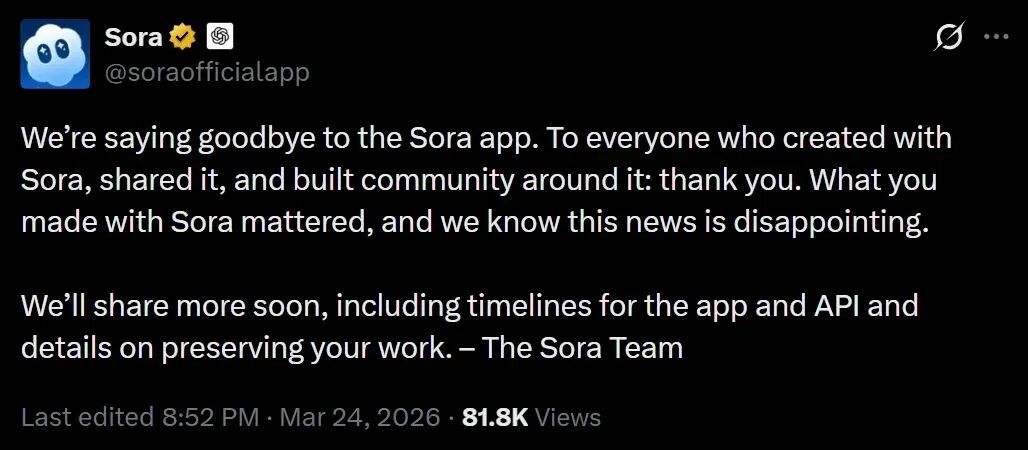This screenshot has width=1028, height=450.
Task: Open the three-dot More options menu
Action: (997, 38)
